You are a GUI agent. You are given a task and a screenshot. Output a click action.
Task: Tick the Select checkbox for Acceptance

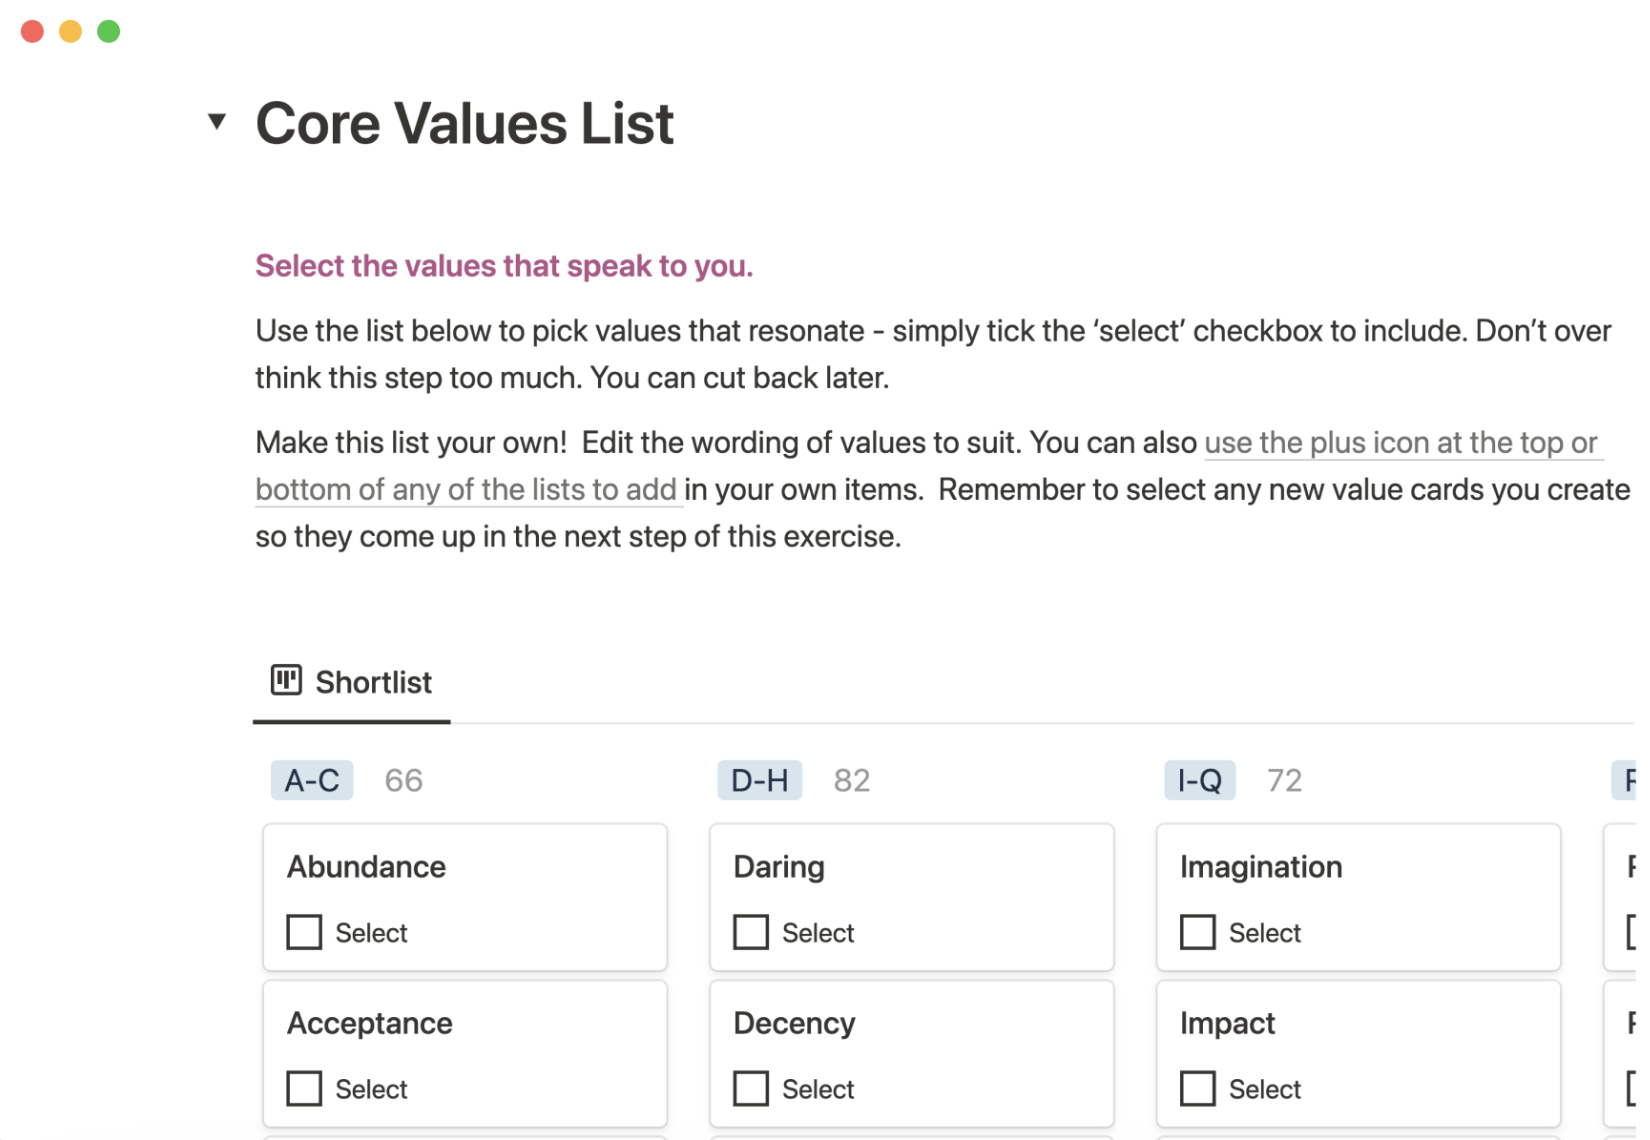(304, 1088)
